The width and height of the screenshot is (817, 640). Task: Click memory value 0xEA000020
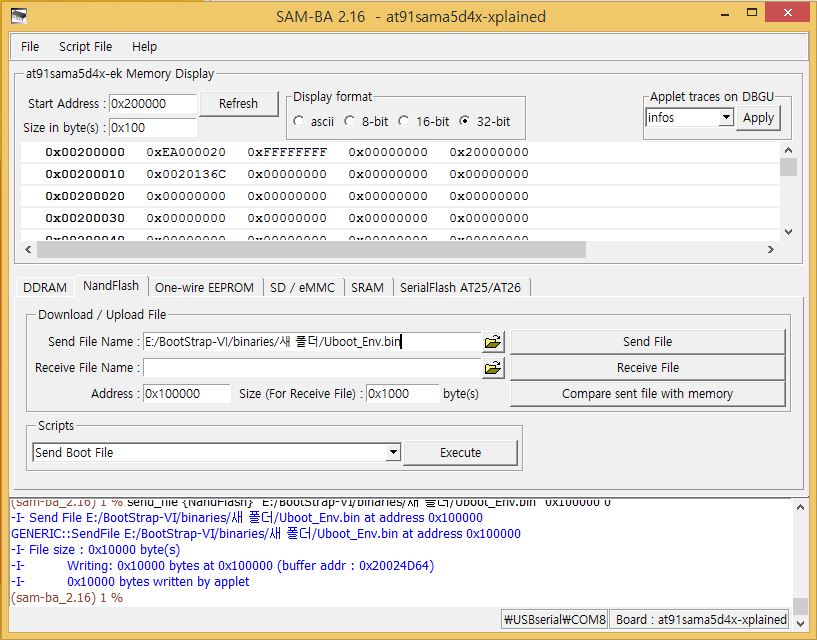pos(186,152)
